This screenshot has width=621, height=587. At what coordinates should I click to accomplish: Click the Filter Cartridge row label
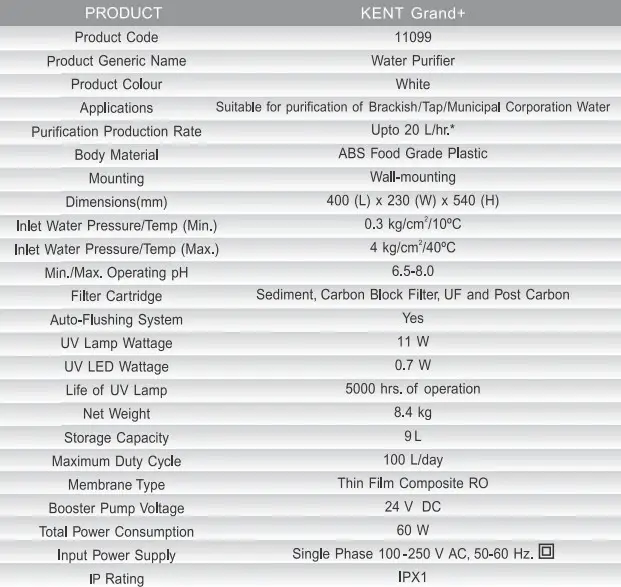click(x=116, y=296)
